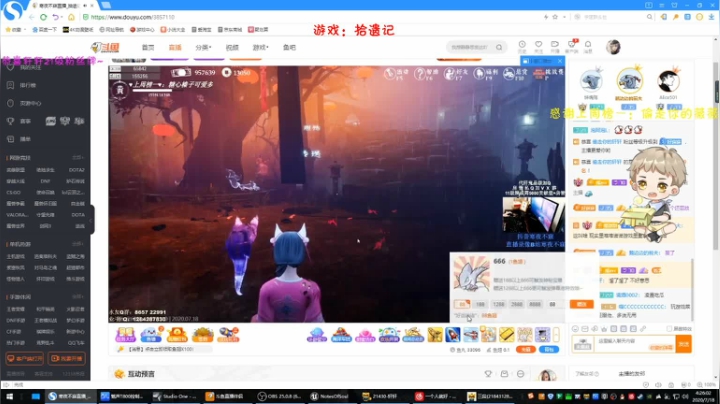Open the 游戏中心 bookmark
The width and height of the screenshot is (720, 404).
[142, 29]
